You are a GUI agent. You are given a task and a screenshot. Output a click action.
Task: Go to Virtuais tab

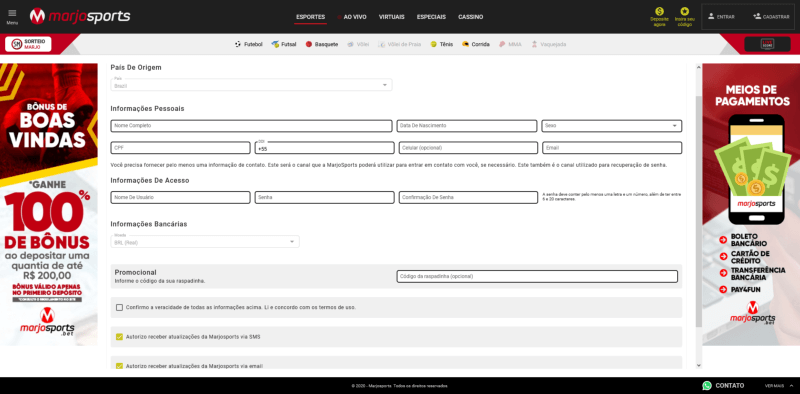[391, 17]
